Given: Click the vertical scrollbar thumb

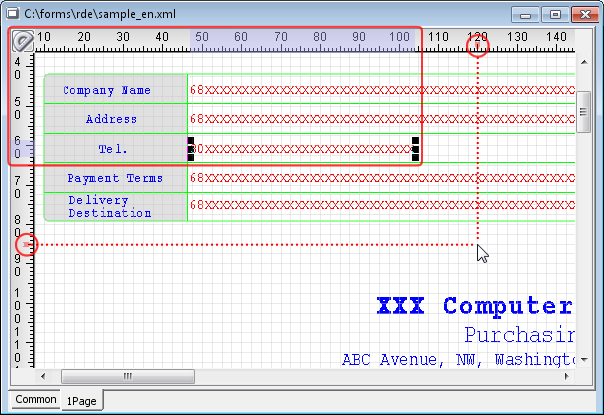Looking at the screenshot, I should point(584,112).
